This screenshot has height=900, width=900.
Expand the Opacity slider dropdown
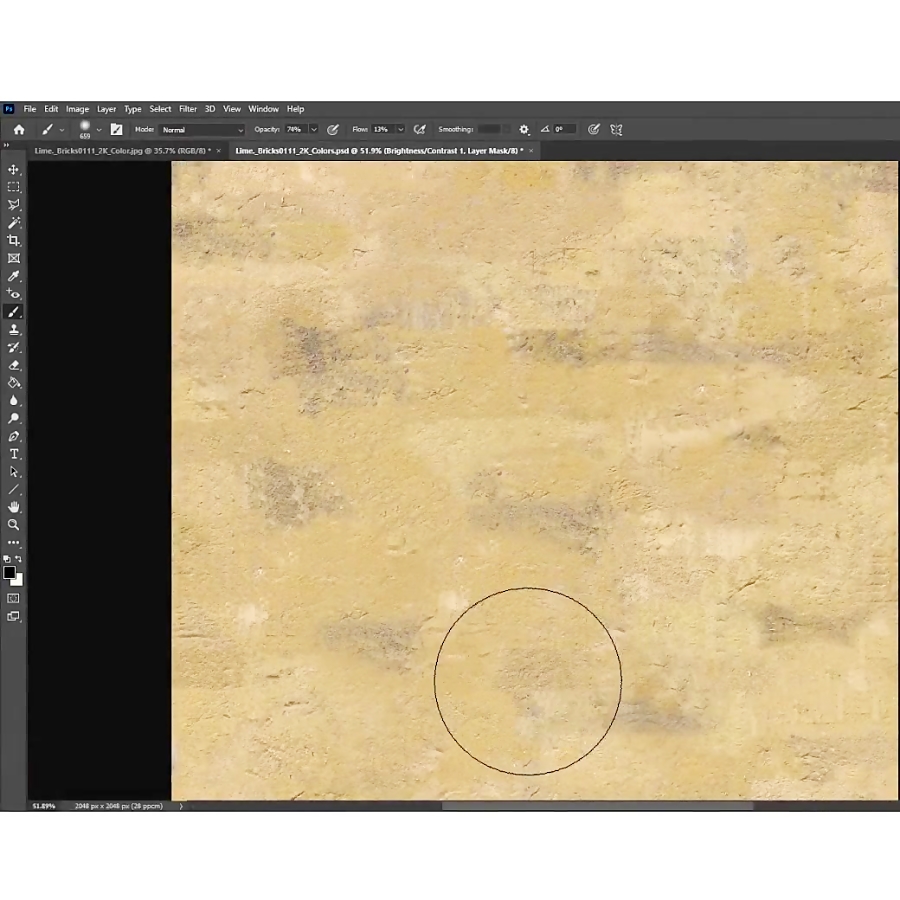[314, 129]
